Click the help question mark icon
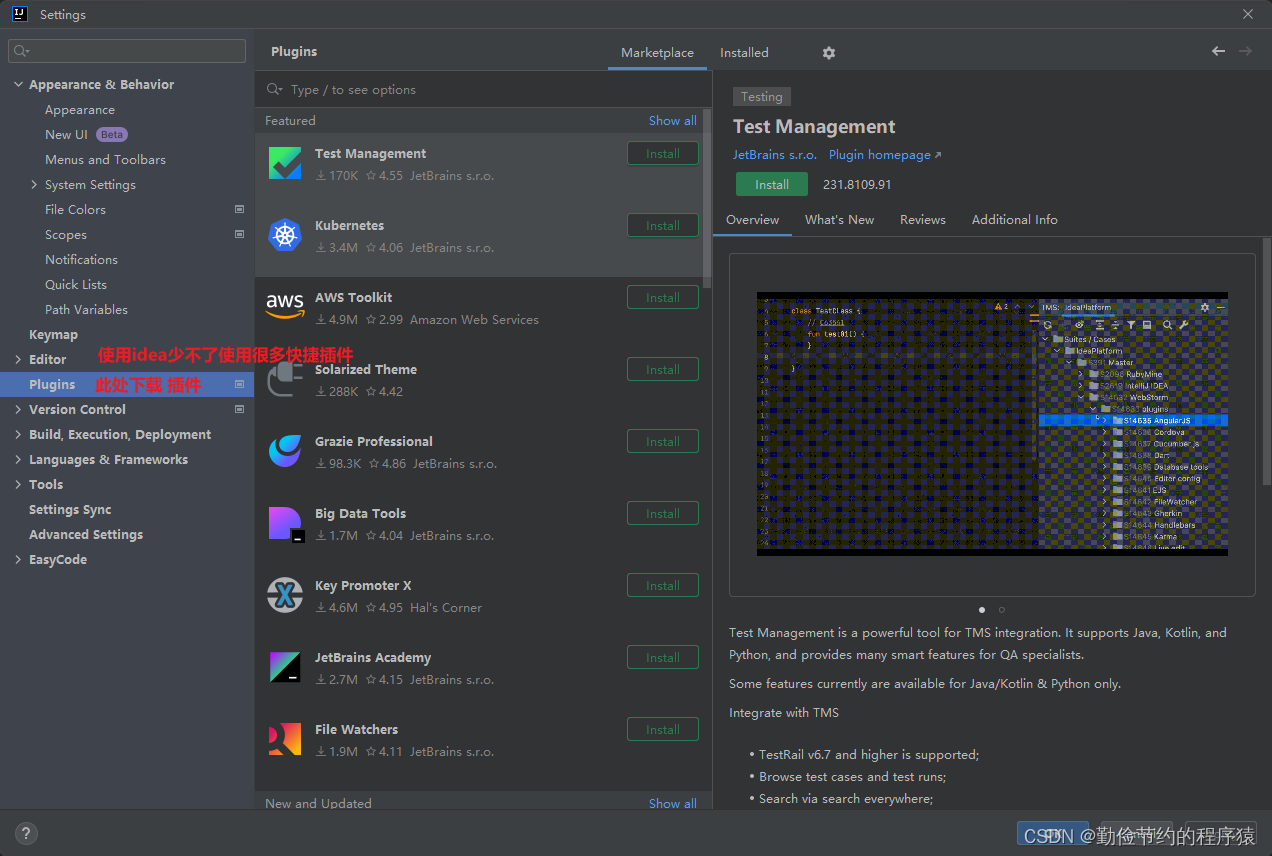 (26, 833)
